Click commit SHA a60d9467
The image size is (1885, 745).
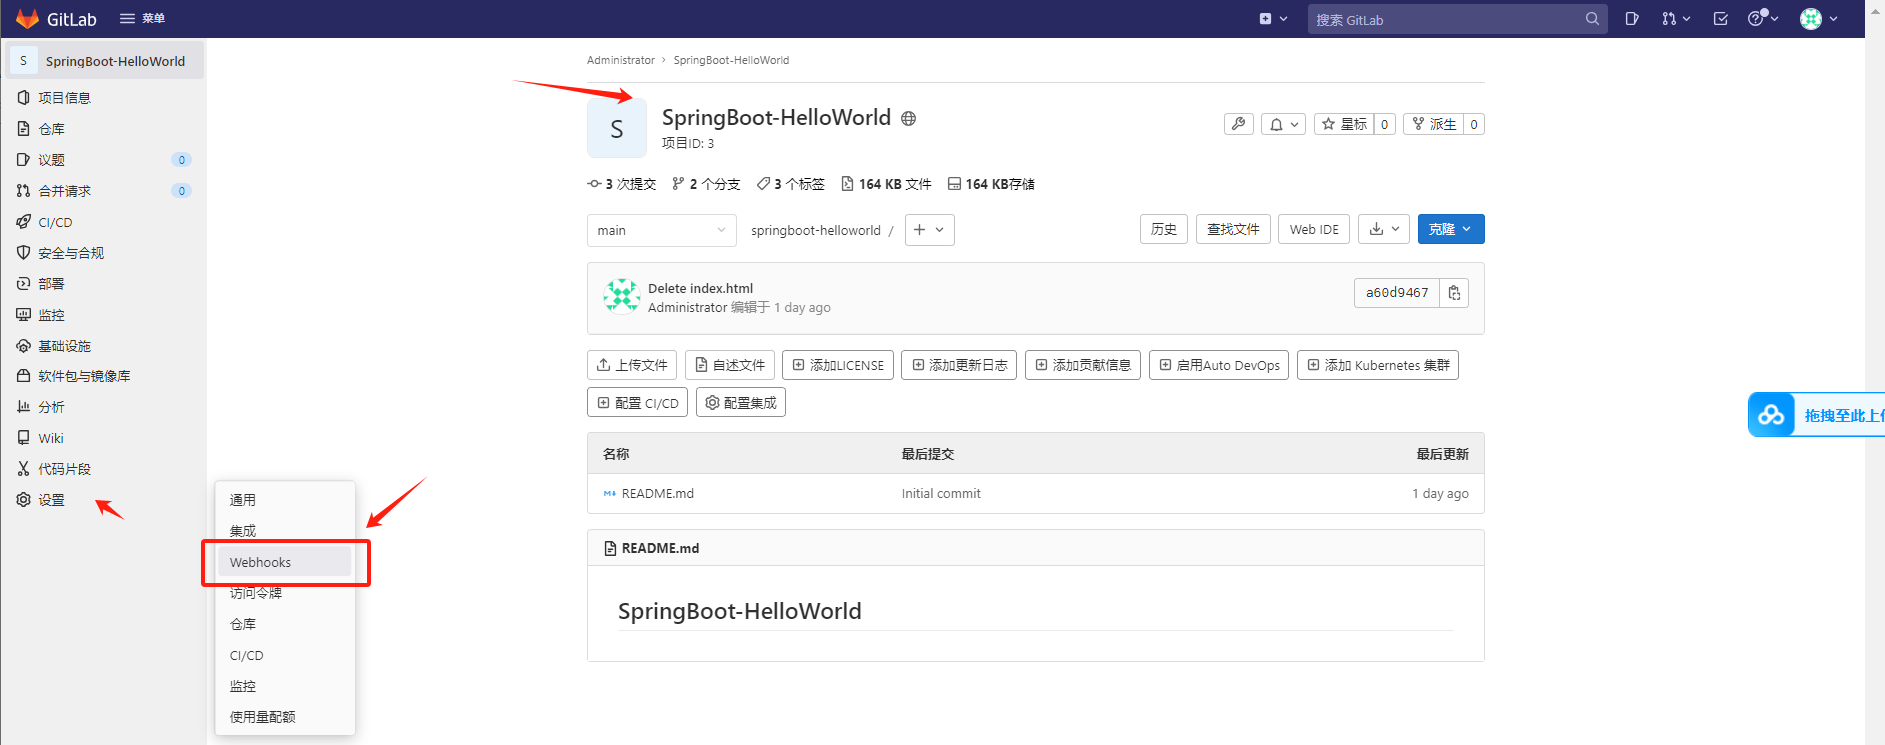[1397, 293]
